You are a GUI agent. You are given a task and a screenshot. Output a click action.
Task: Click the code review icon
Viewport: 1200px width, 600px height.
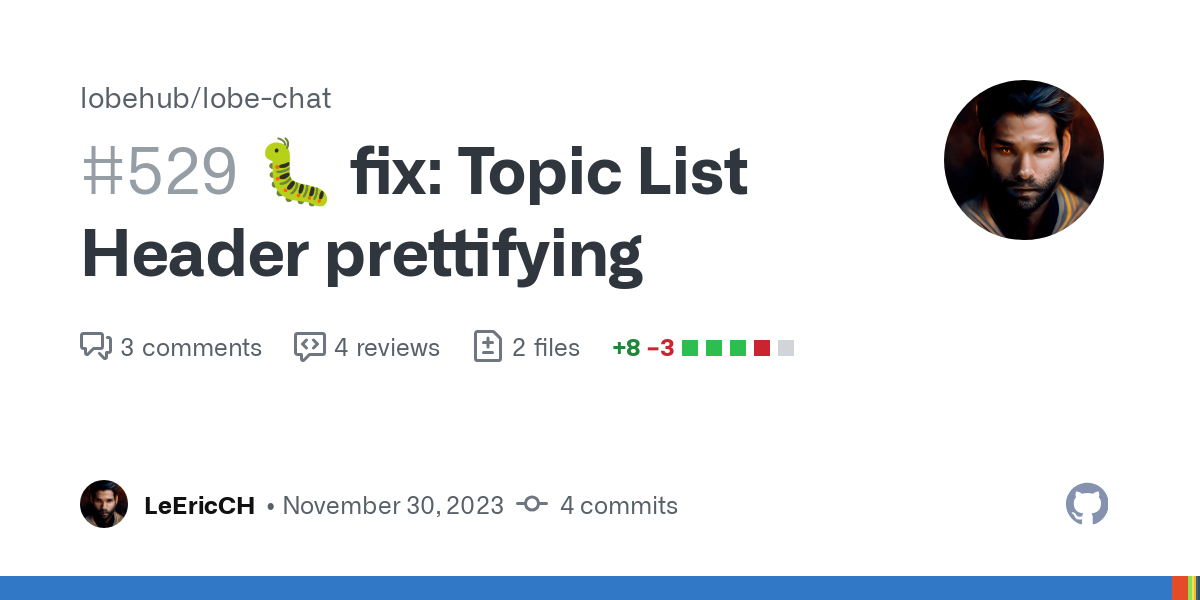[310, 347]
